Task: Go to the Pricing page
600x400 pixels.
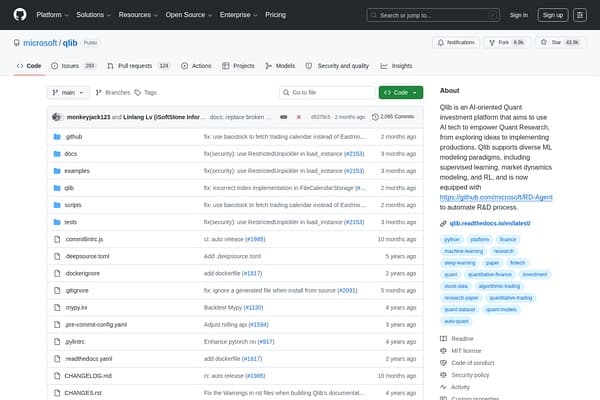Action: click(276, 15)
